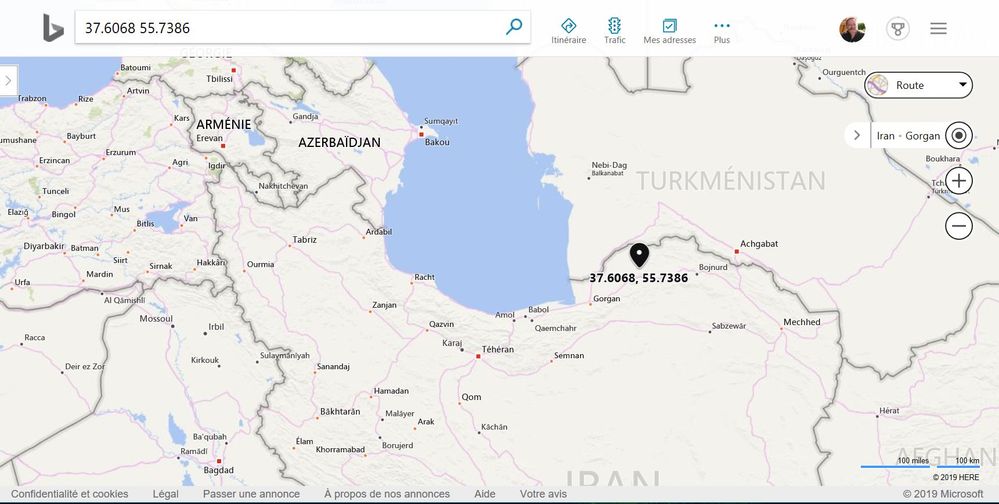Viewport: 999px width, 504px height.
Task: Open the rewards trophy icon
Action: click(x=898, y=29)
